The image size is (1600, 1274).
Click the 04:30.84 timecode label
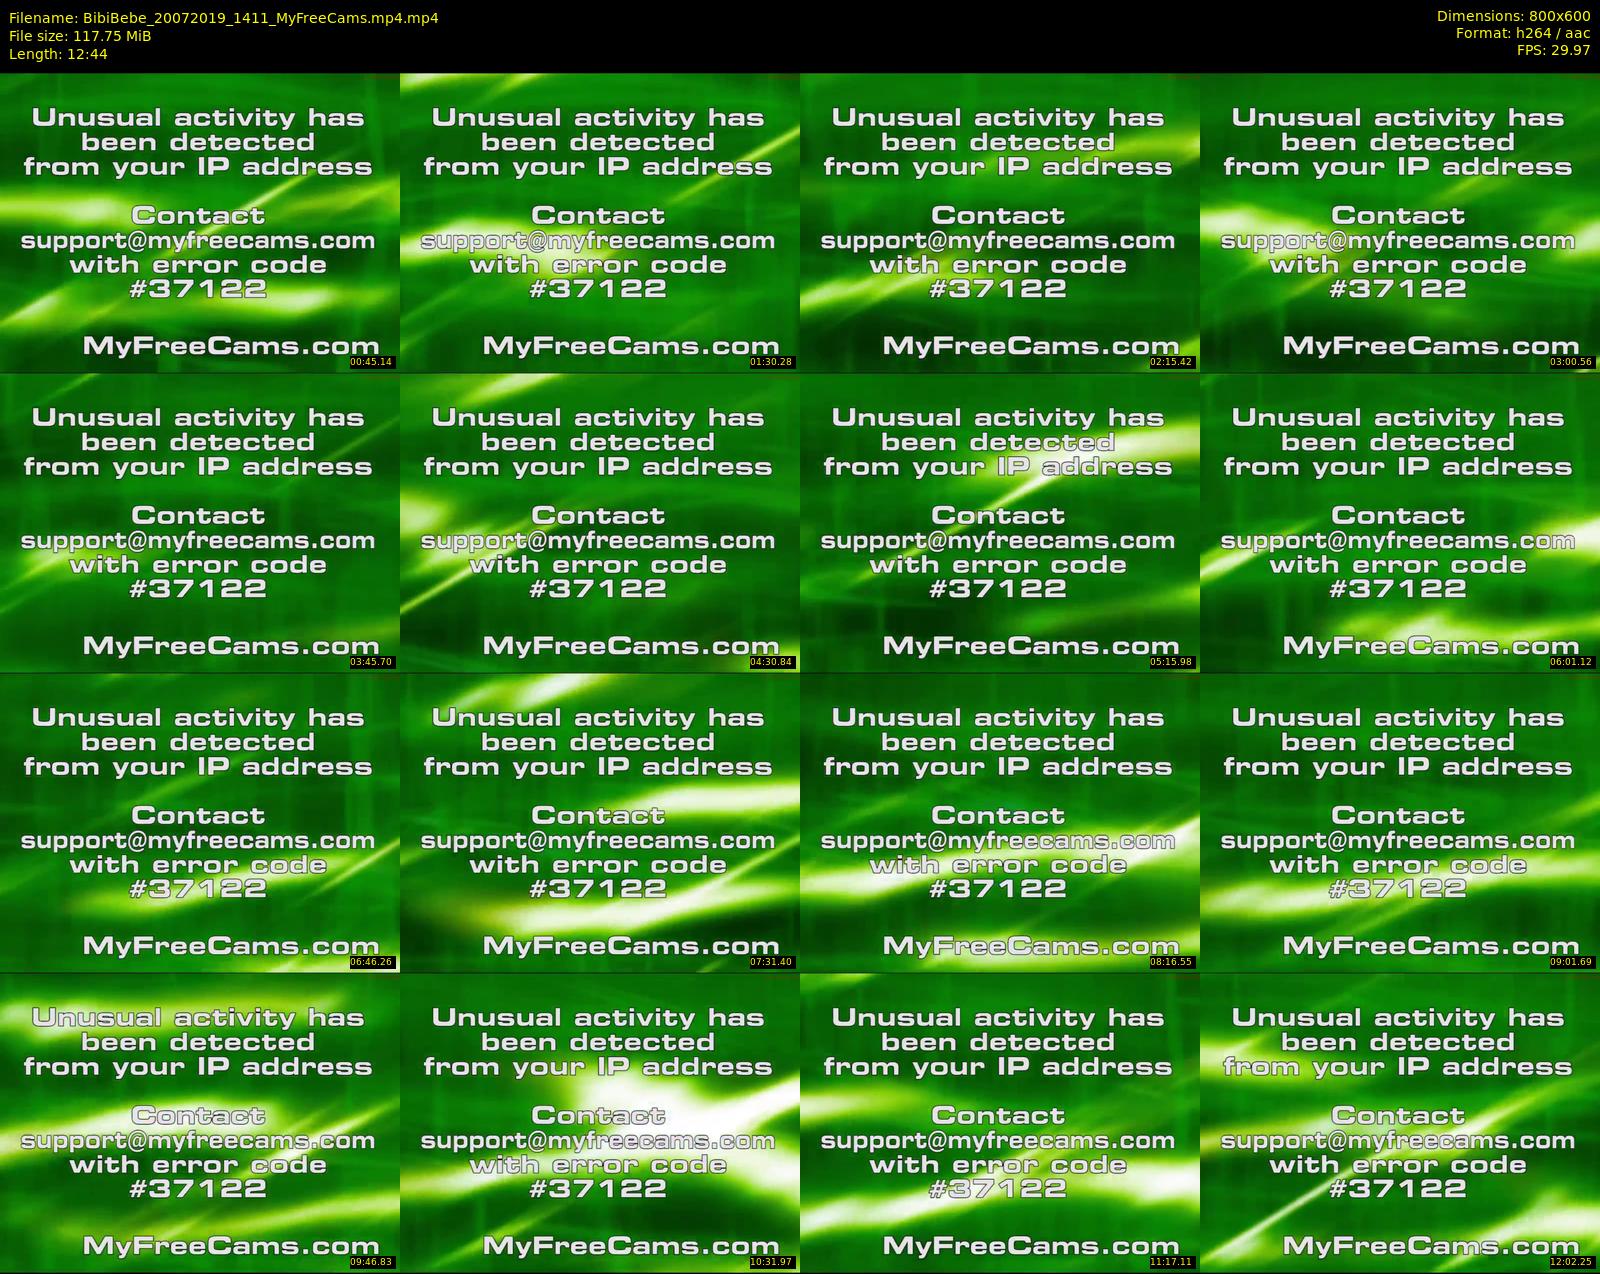click(772, 662)
